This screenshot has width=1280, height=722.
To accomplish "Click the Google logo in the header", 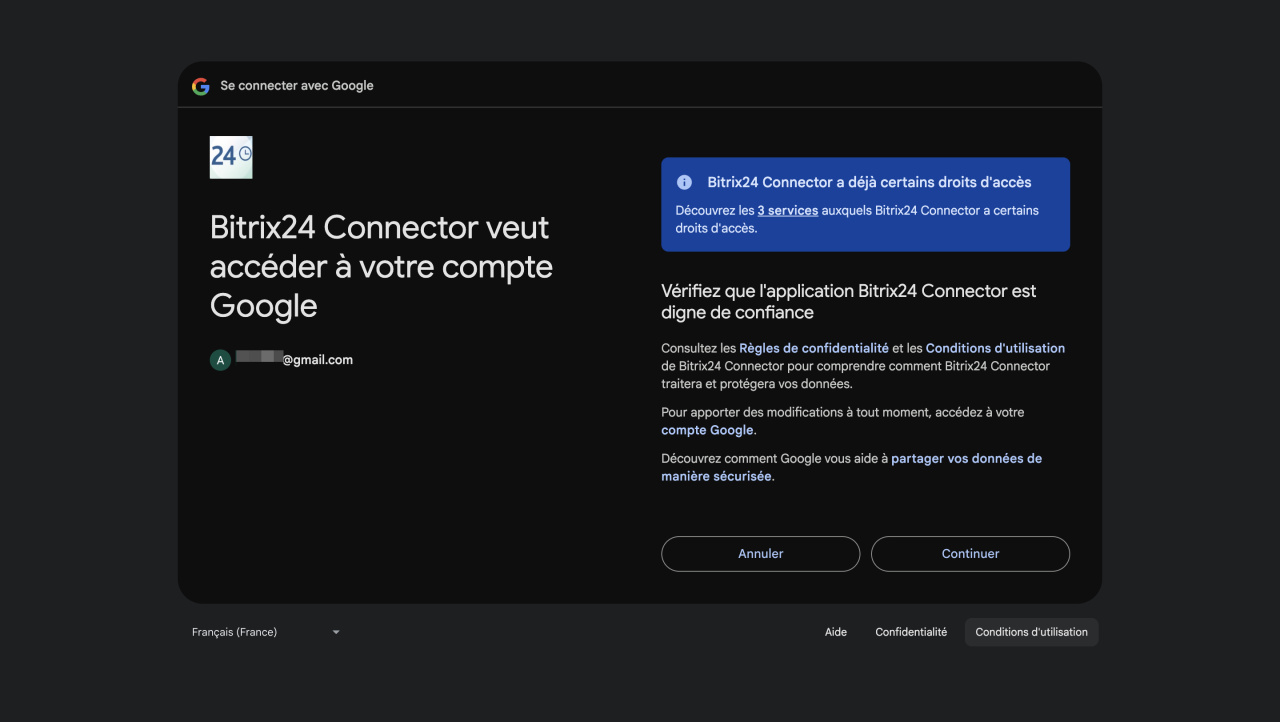I will click(201, 86).
